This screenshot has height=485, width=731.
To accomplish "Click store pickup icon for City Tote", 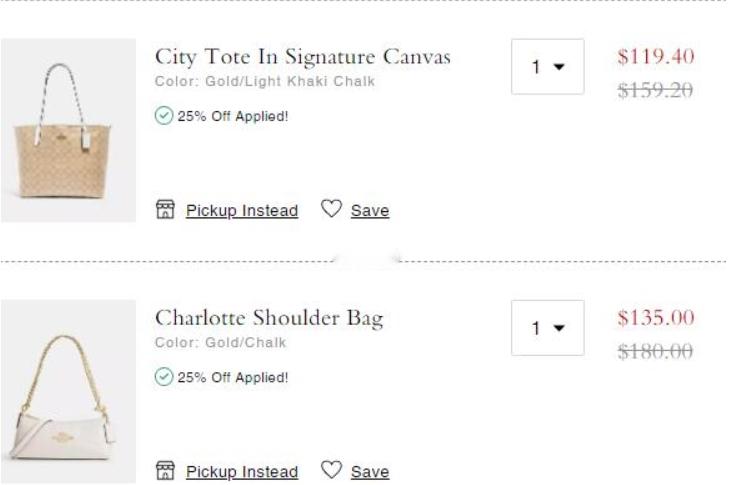I will [165, 209].
